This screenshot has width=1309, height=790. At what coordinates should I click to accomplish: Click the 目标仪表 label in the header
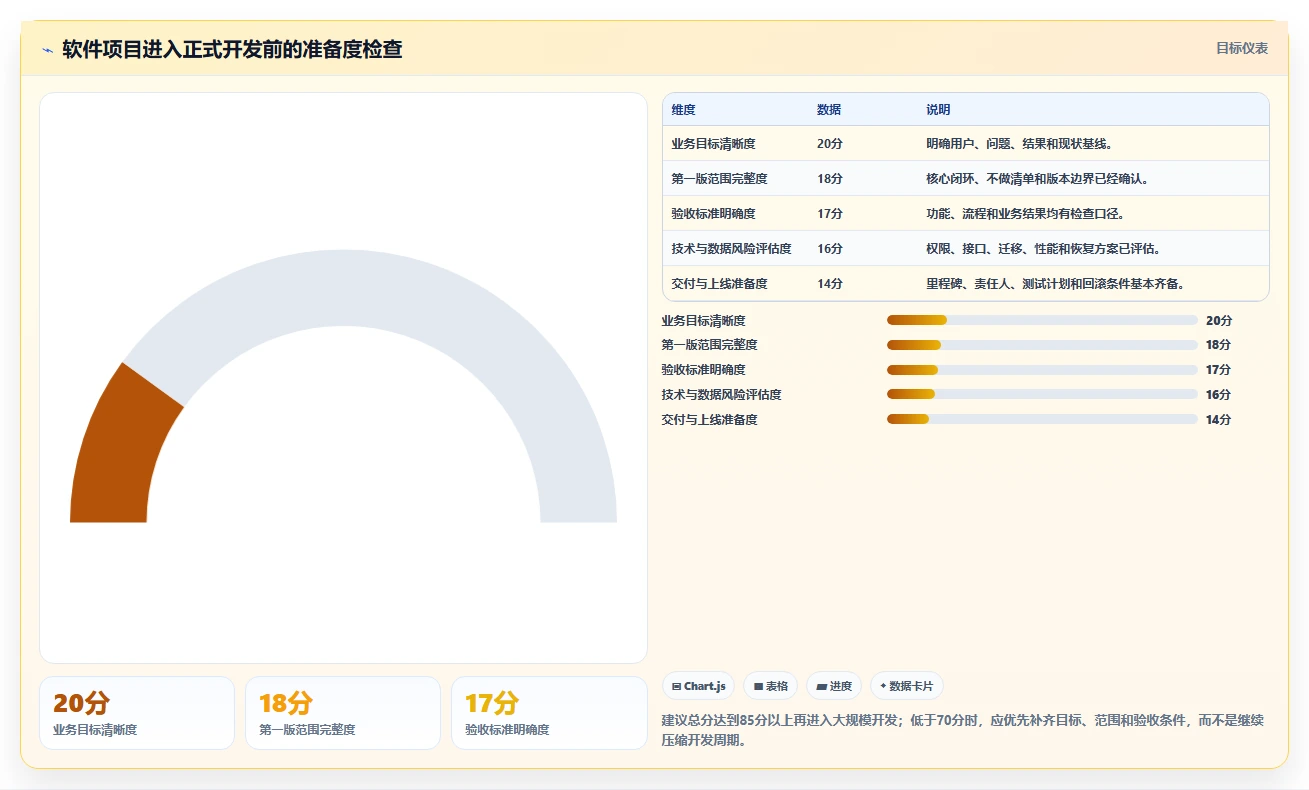1242,48
